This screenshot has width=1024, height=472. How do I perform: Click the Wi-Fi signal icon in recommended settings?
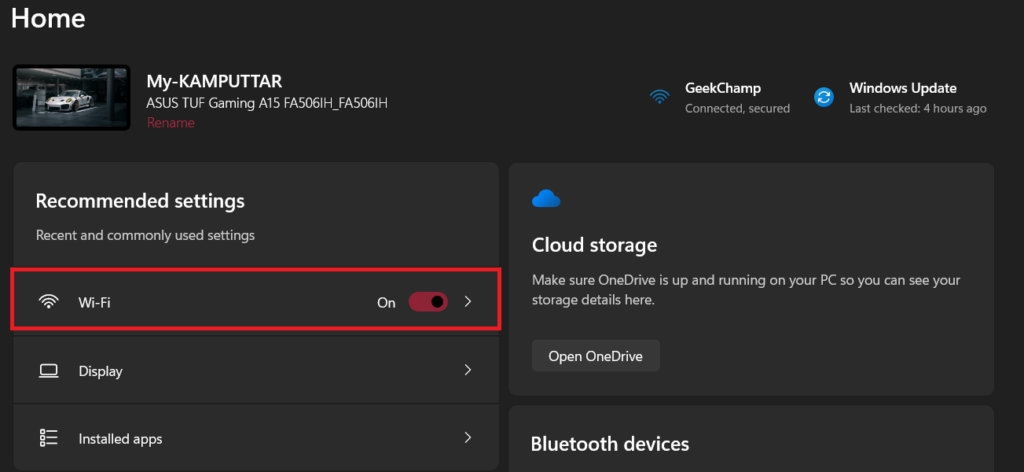(x=48, y=302)
